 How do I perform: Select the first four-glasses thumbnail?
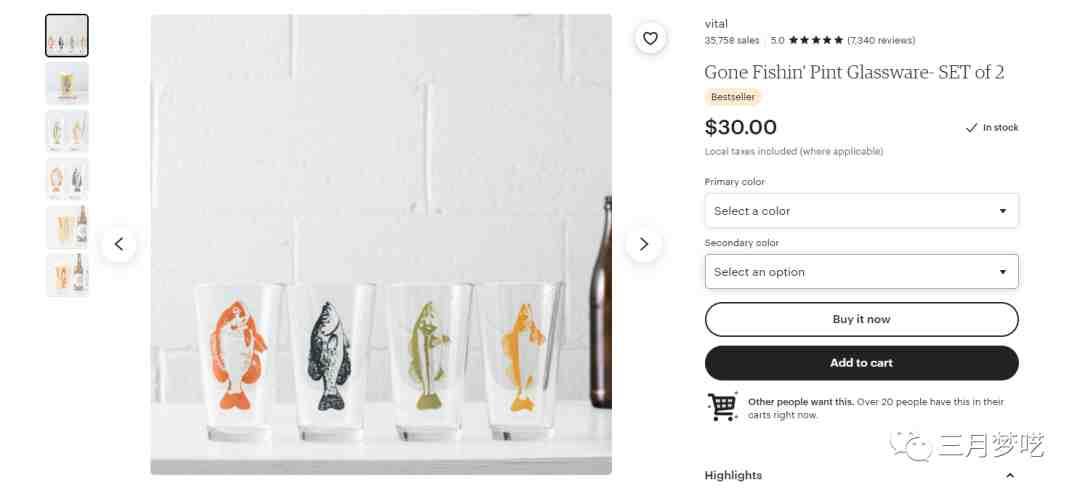click(x=67, y=36)
